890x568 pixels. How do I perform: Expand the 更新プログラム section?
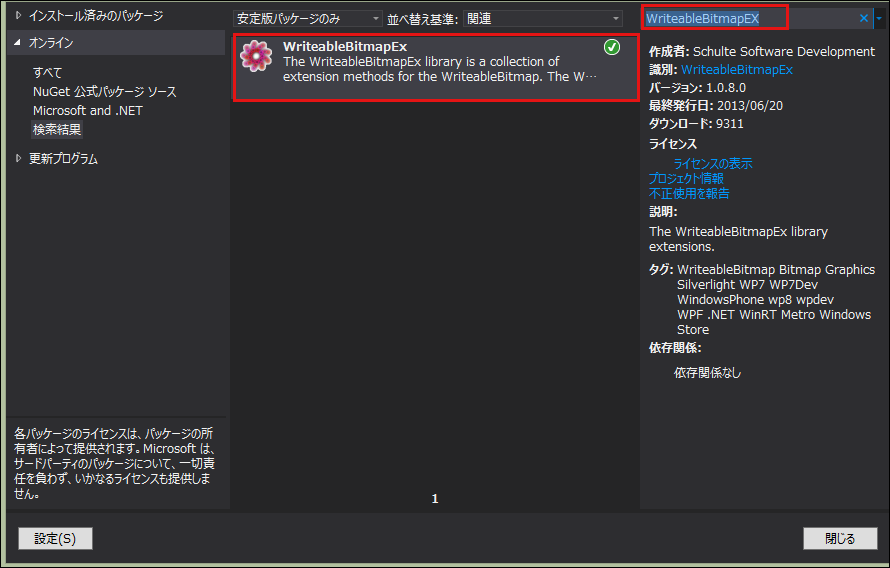(x=18, y=158)
